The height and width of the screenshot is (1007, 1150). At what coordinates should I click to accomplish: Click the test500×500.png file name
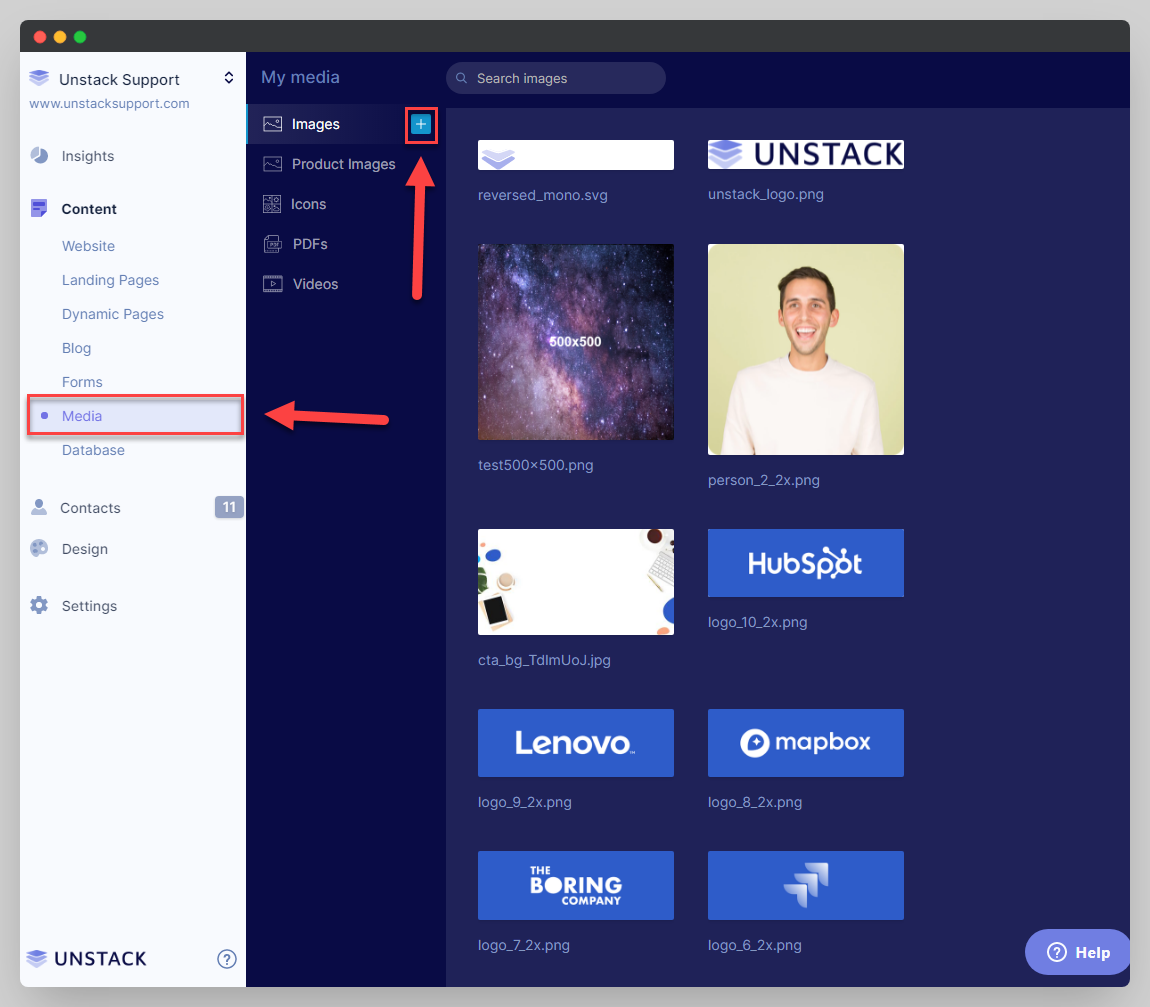[535, 465]
